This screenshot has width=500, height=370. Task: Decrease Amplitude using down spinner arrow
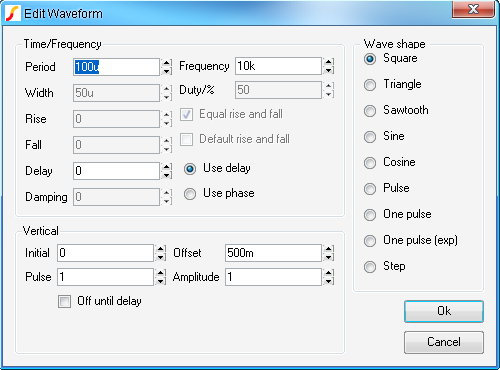[328, 281]
